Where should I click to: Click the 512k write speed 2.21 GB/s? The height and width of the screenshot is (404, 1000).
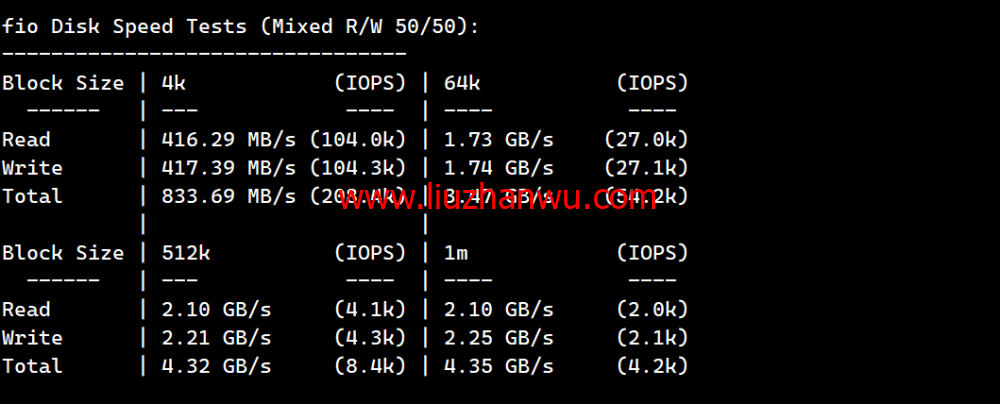pyautogui.click(x=216, y=338)
